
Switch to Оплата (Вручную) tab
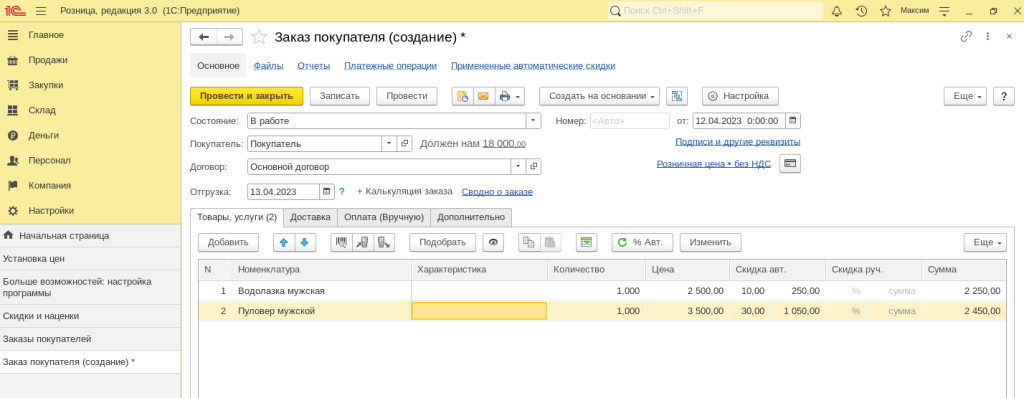(384, 217)
